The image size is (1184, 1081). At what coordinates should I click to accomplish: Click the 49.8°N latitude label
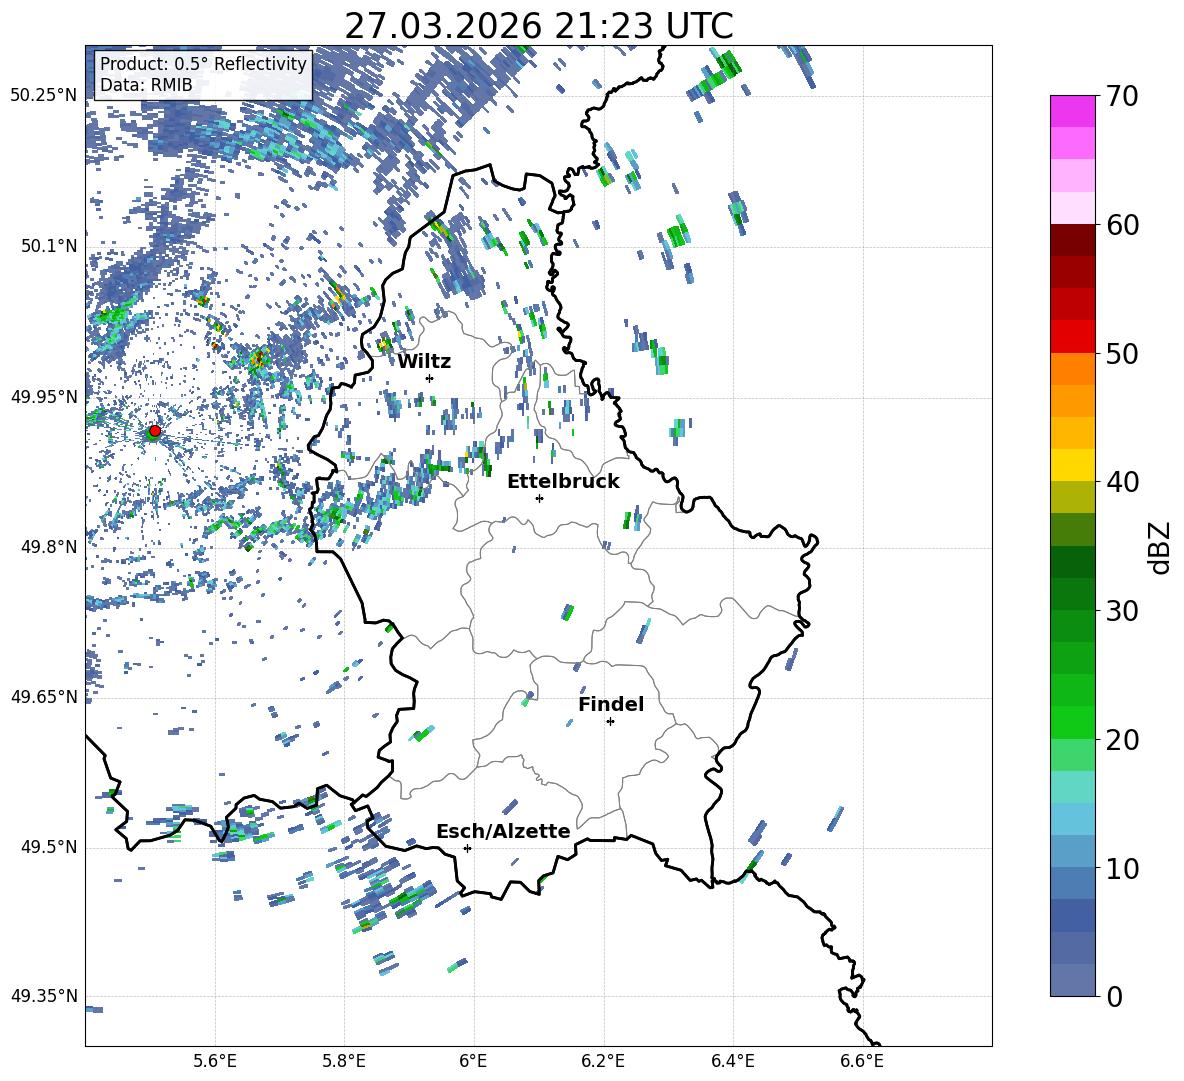click(x=49, y=547)
